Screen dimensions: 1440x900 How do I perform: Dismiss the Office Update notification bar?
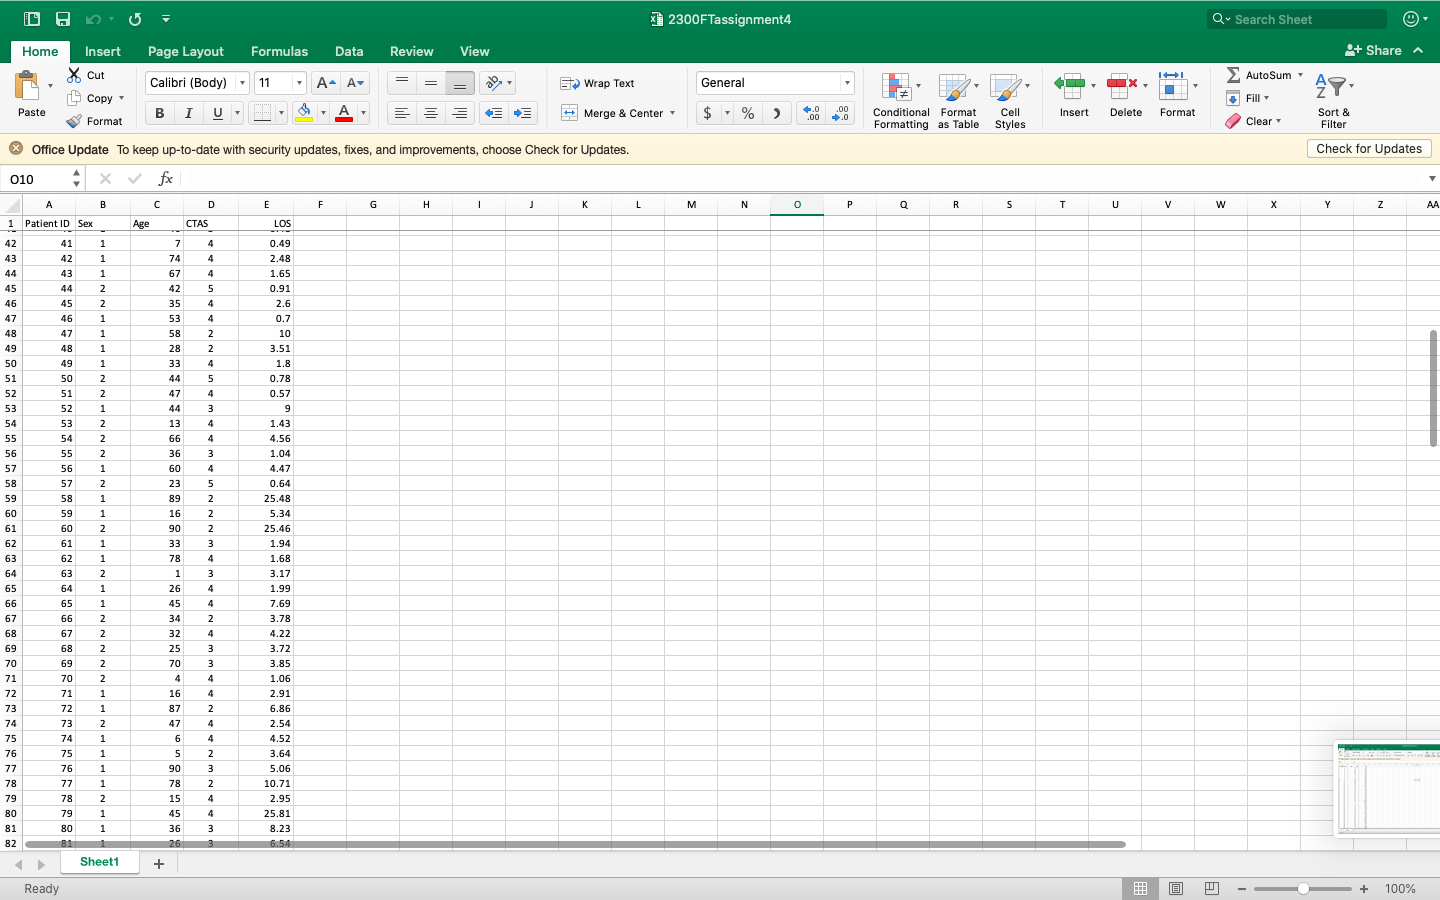click(x=16, y=149)
